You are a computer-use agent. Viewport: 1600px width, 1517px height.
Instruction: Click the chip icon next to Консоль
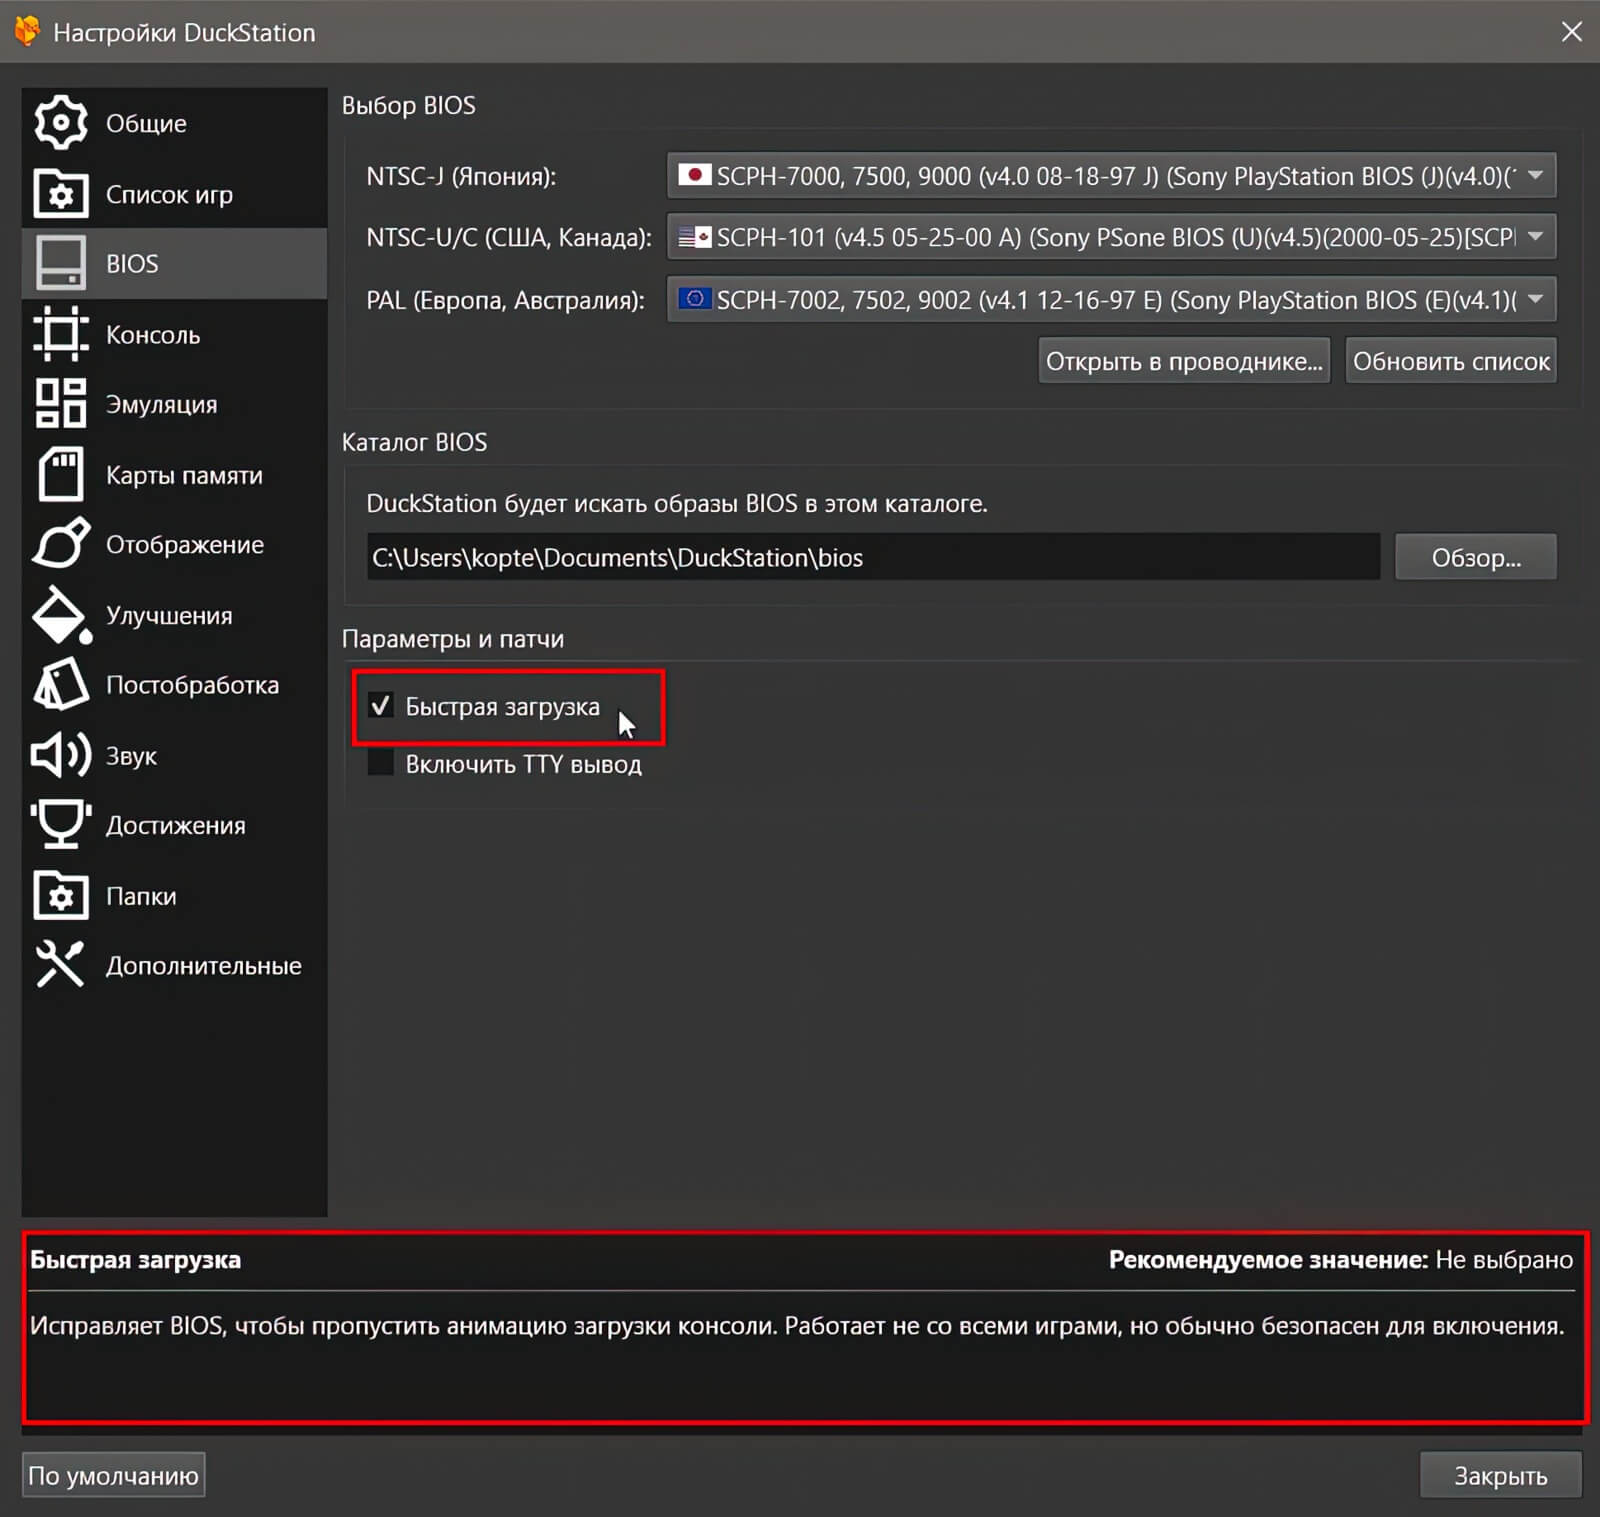tap(61, 334)
